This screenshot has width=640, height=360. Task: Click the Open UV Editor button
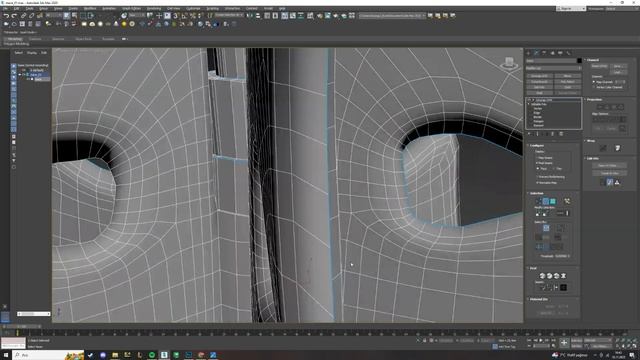pos(609,166)
